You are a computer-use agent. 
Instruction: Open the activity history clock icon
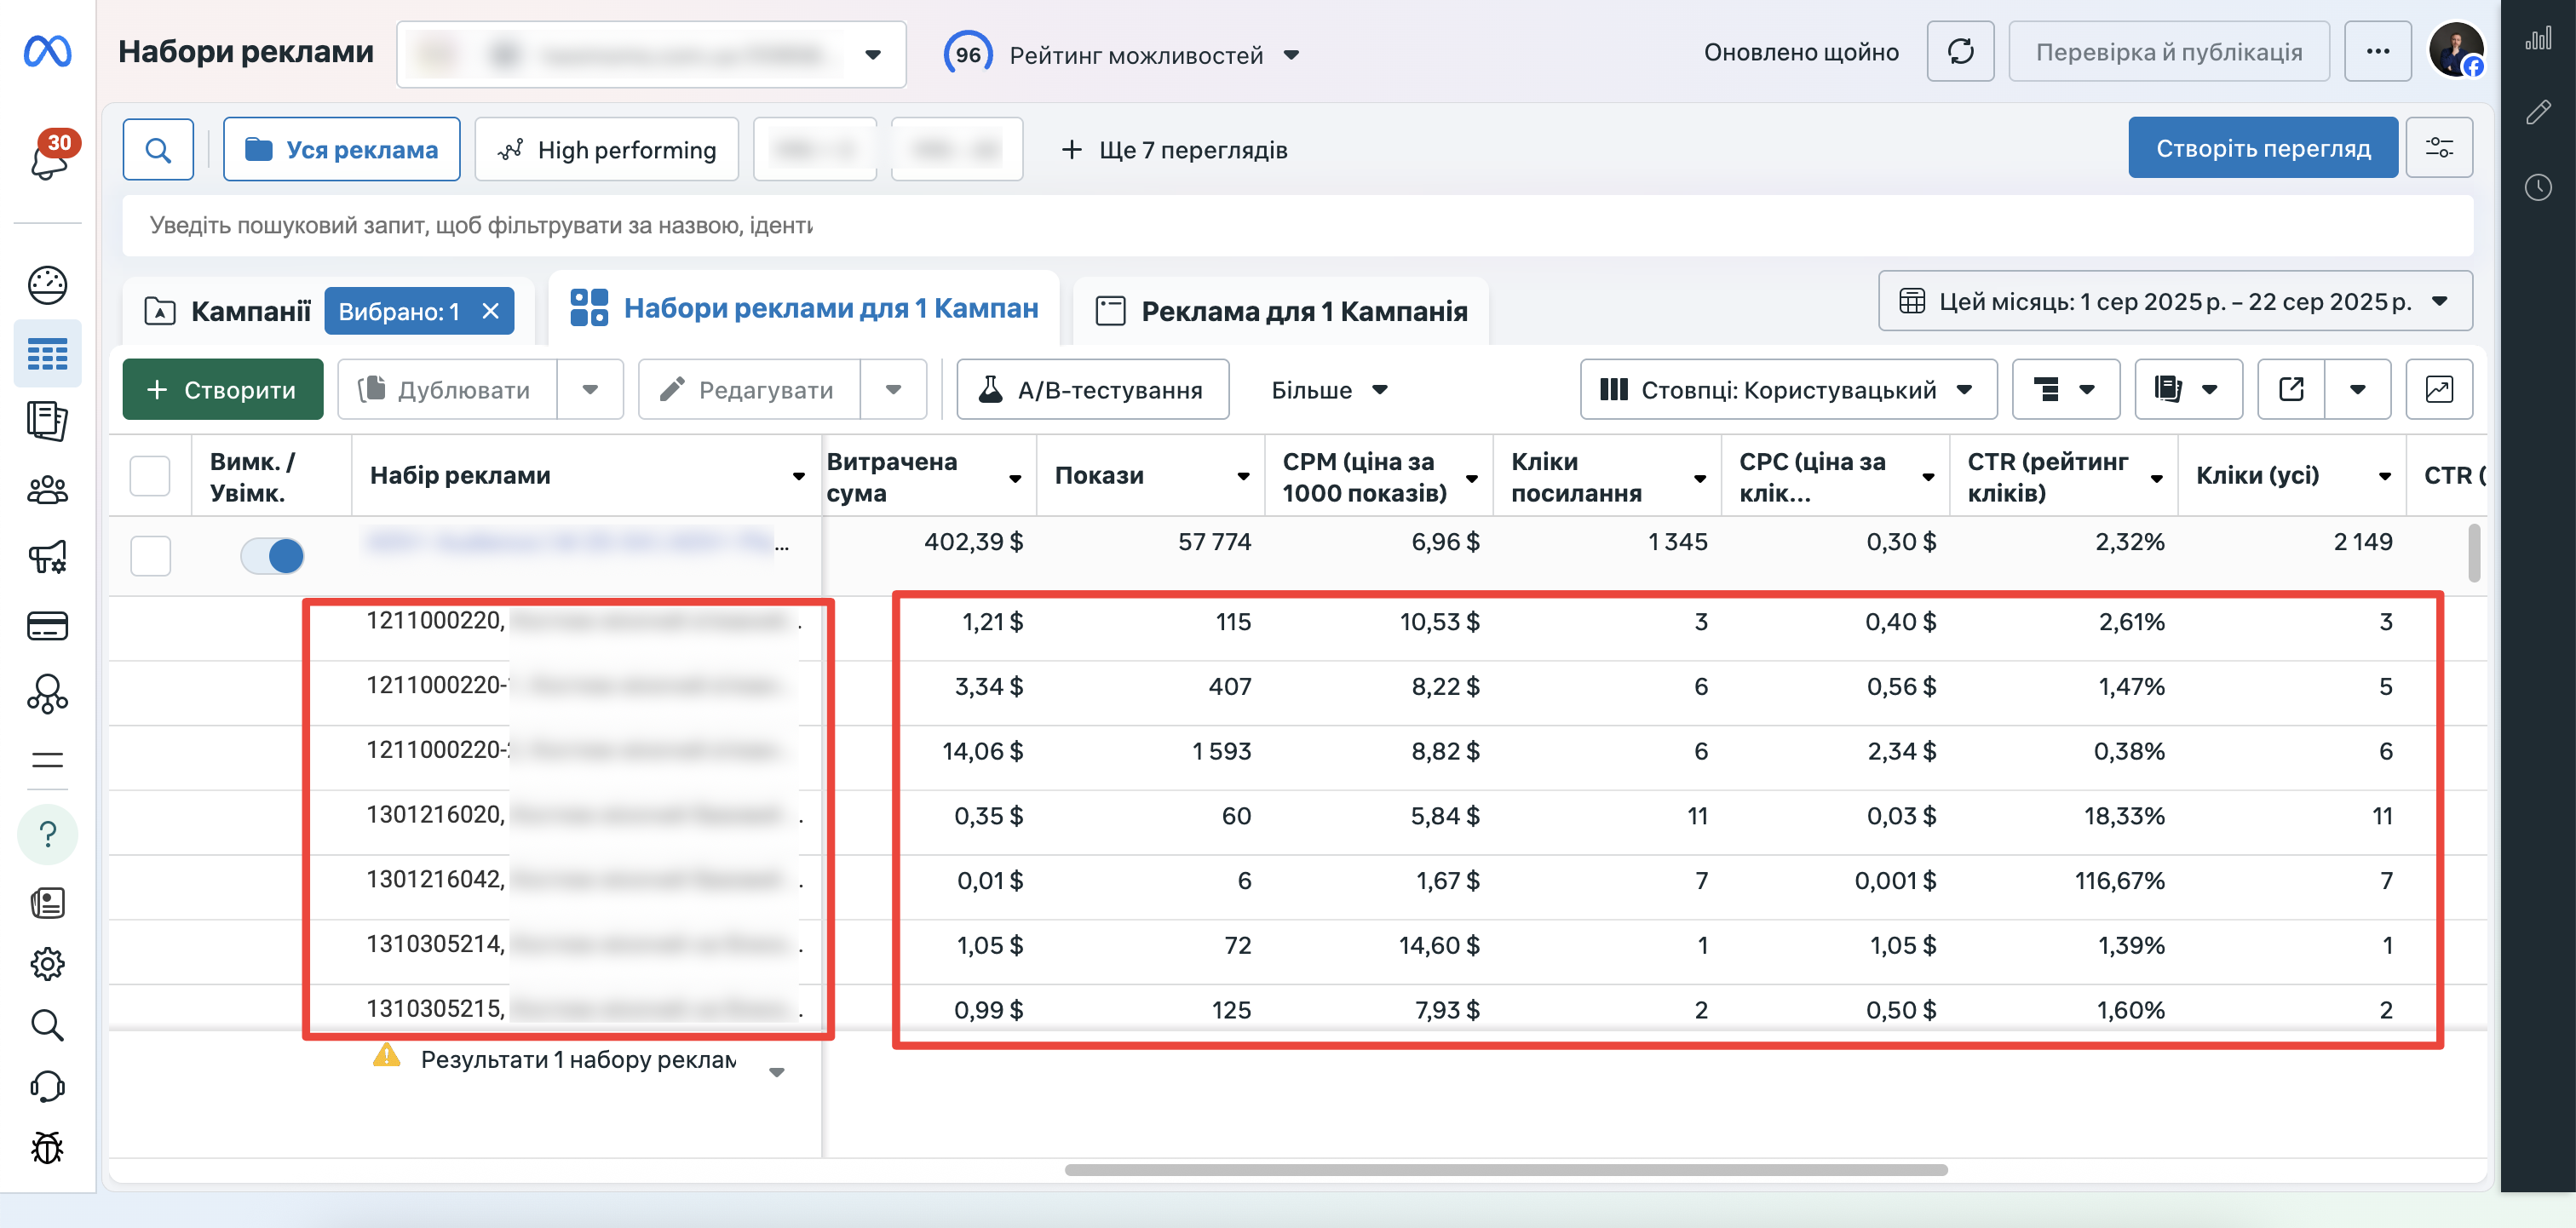(x=2538, y=187)
